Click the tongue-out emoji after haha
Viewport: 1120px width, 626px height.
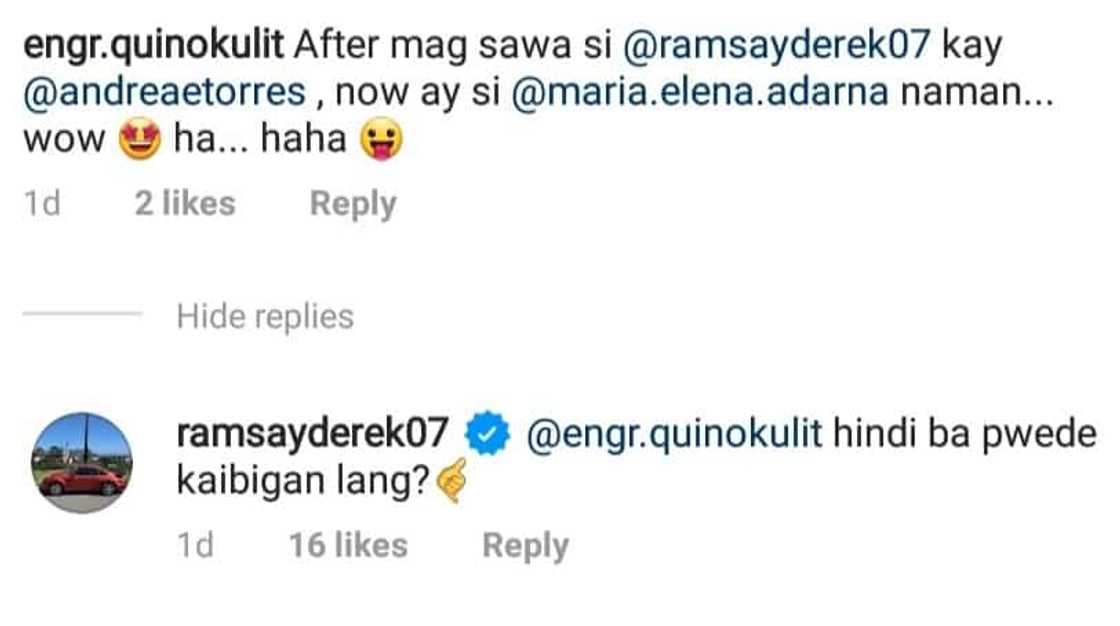381,139
